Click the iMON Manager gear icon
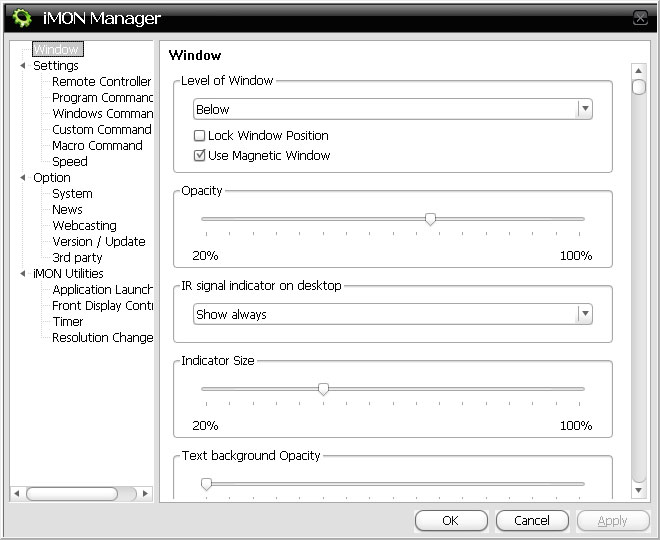This screenshot has width=660, height=540. pos(22,18)
